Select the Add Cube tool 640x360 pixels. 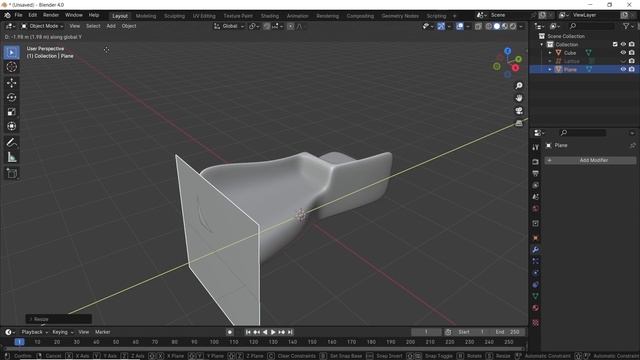(11, 173)
